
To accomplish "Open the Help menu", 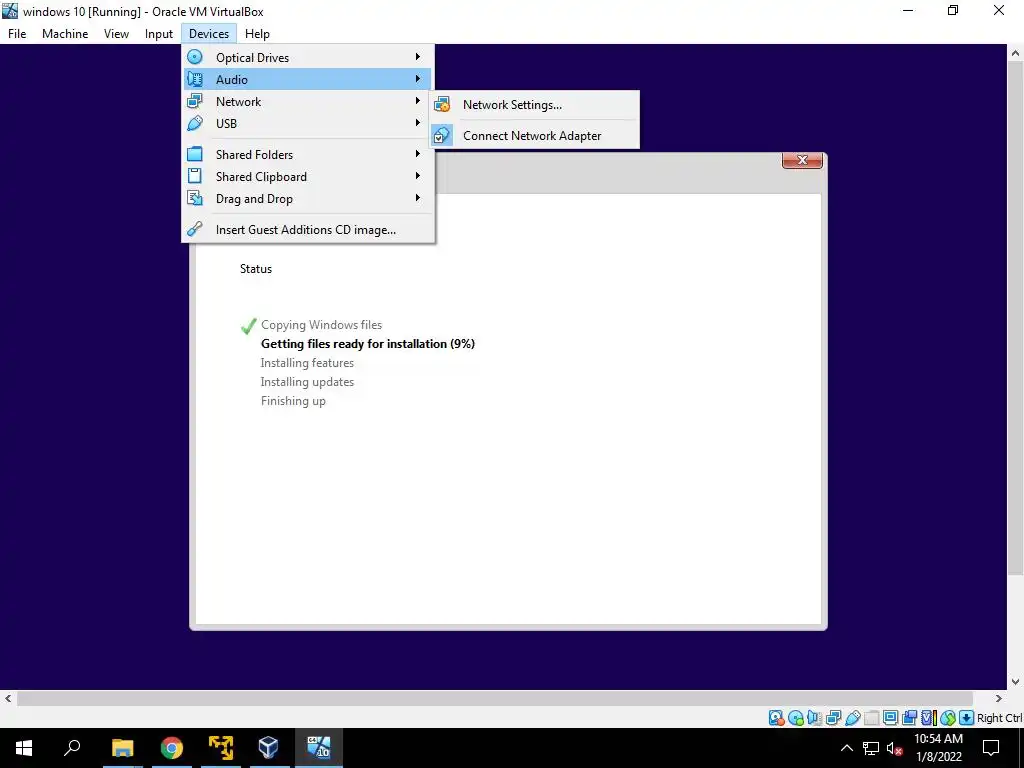I will pyautogui.click(x=257, y=34).
